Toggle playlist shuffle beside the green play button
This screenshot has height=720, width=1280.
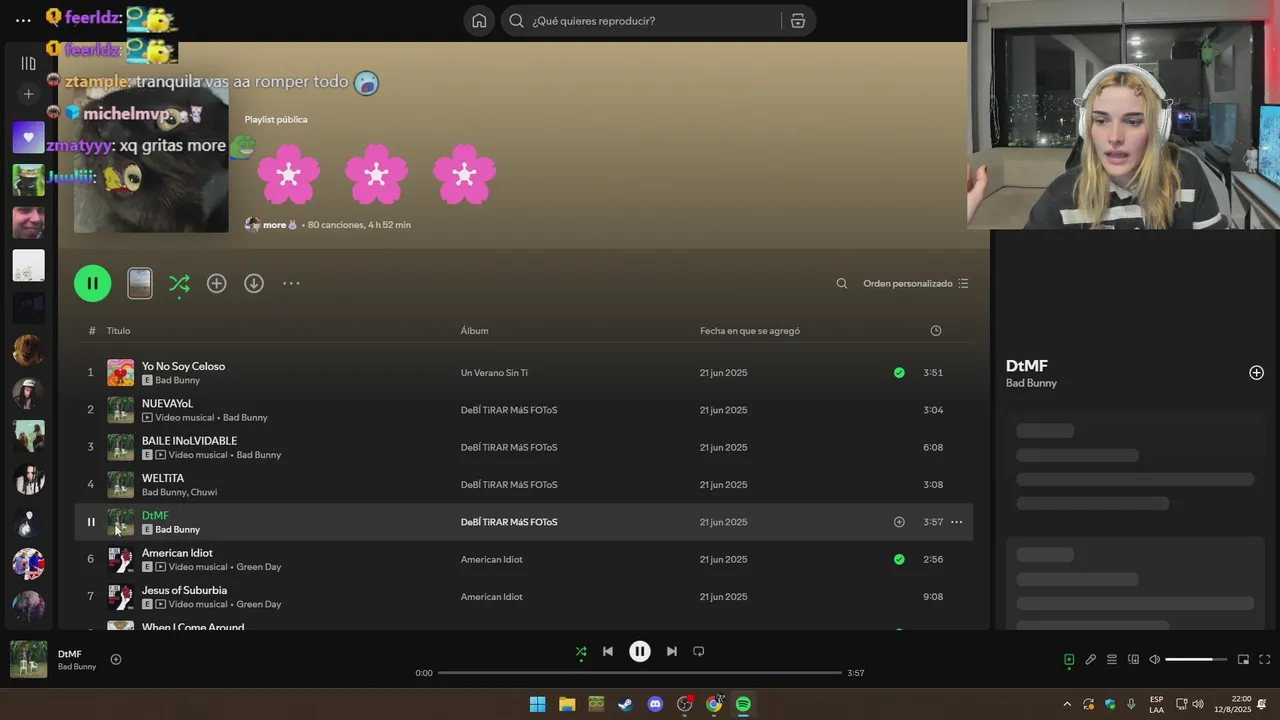click(179, 284)
